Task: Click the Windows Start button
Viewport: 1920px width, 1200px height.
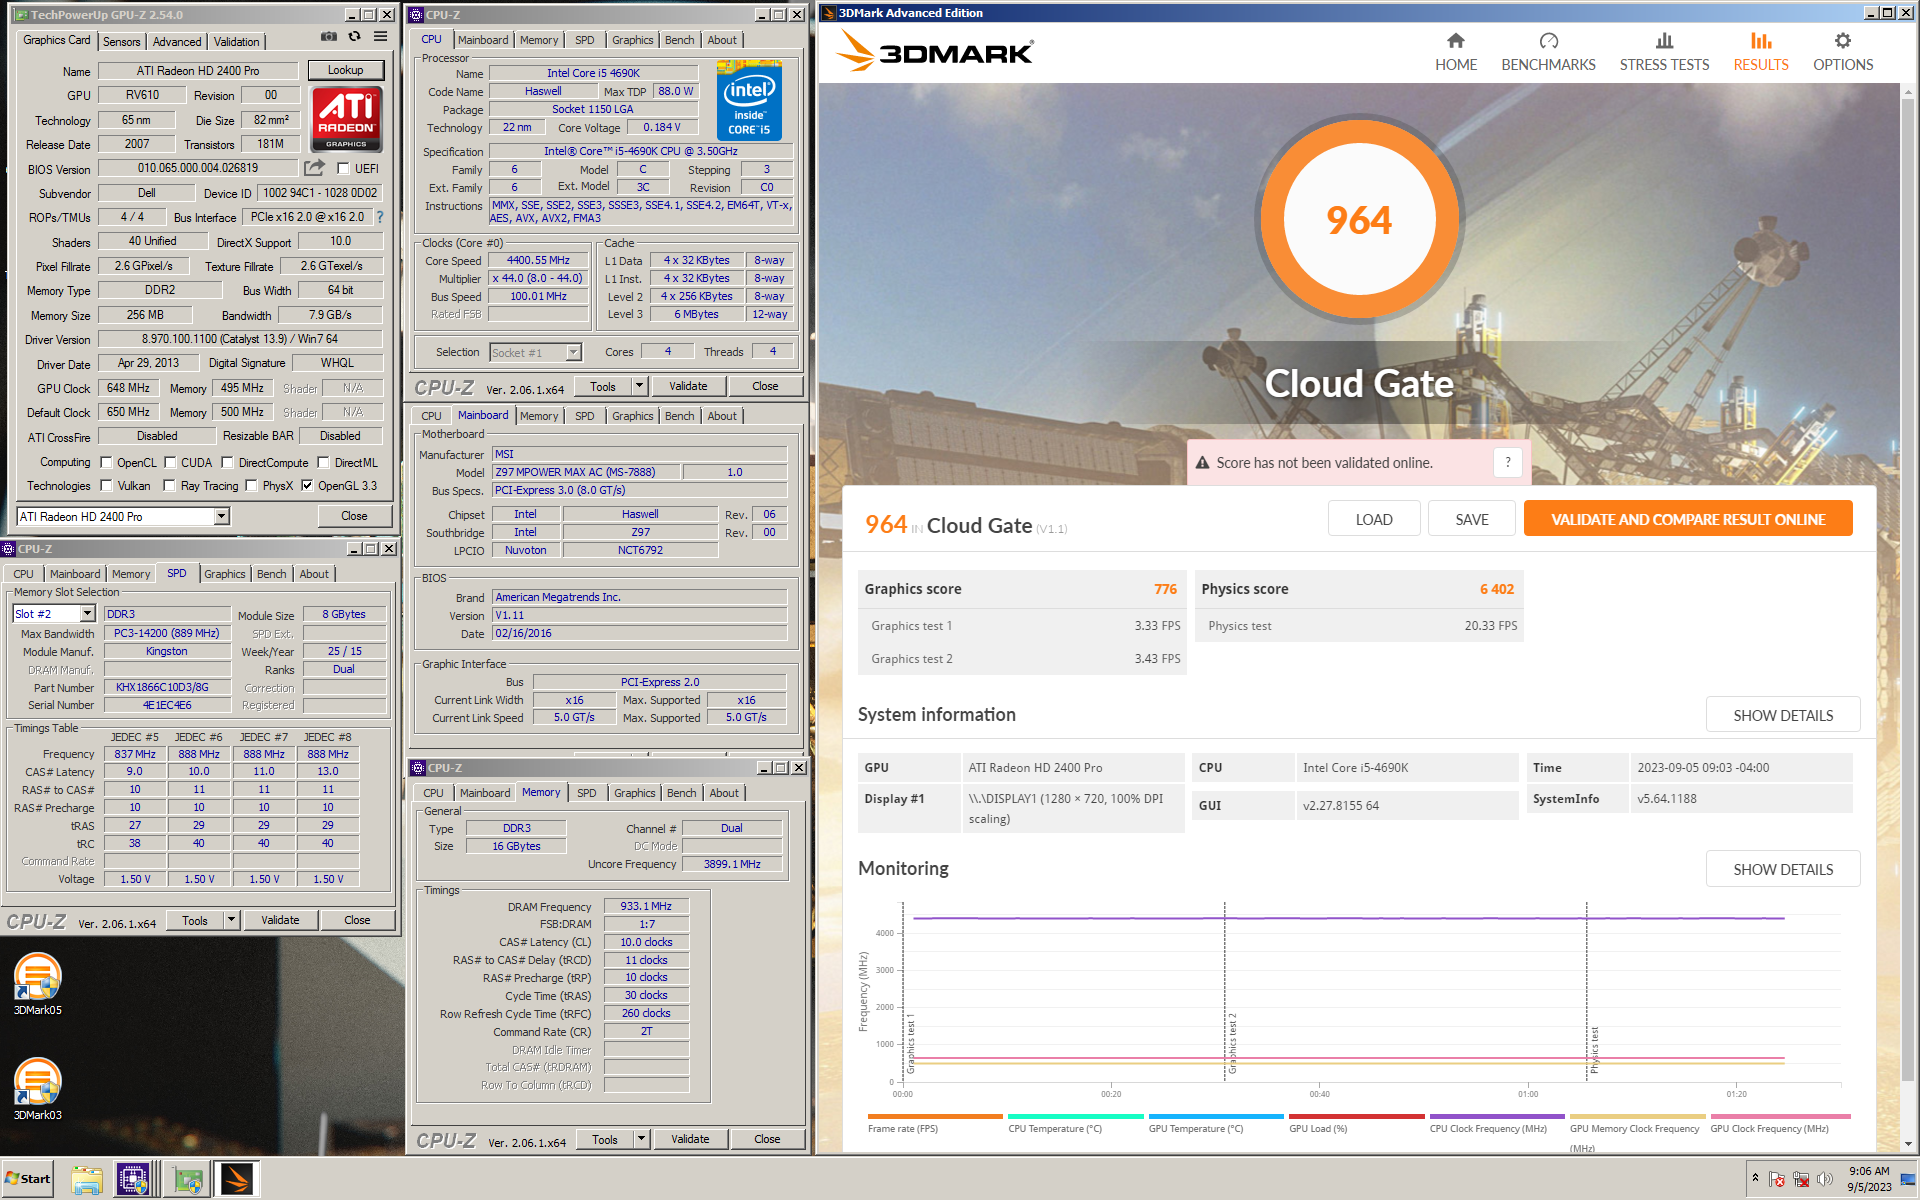Action: coord(27,1178)
